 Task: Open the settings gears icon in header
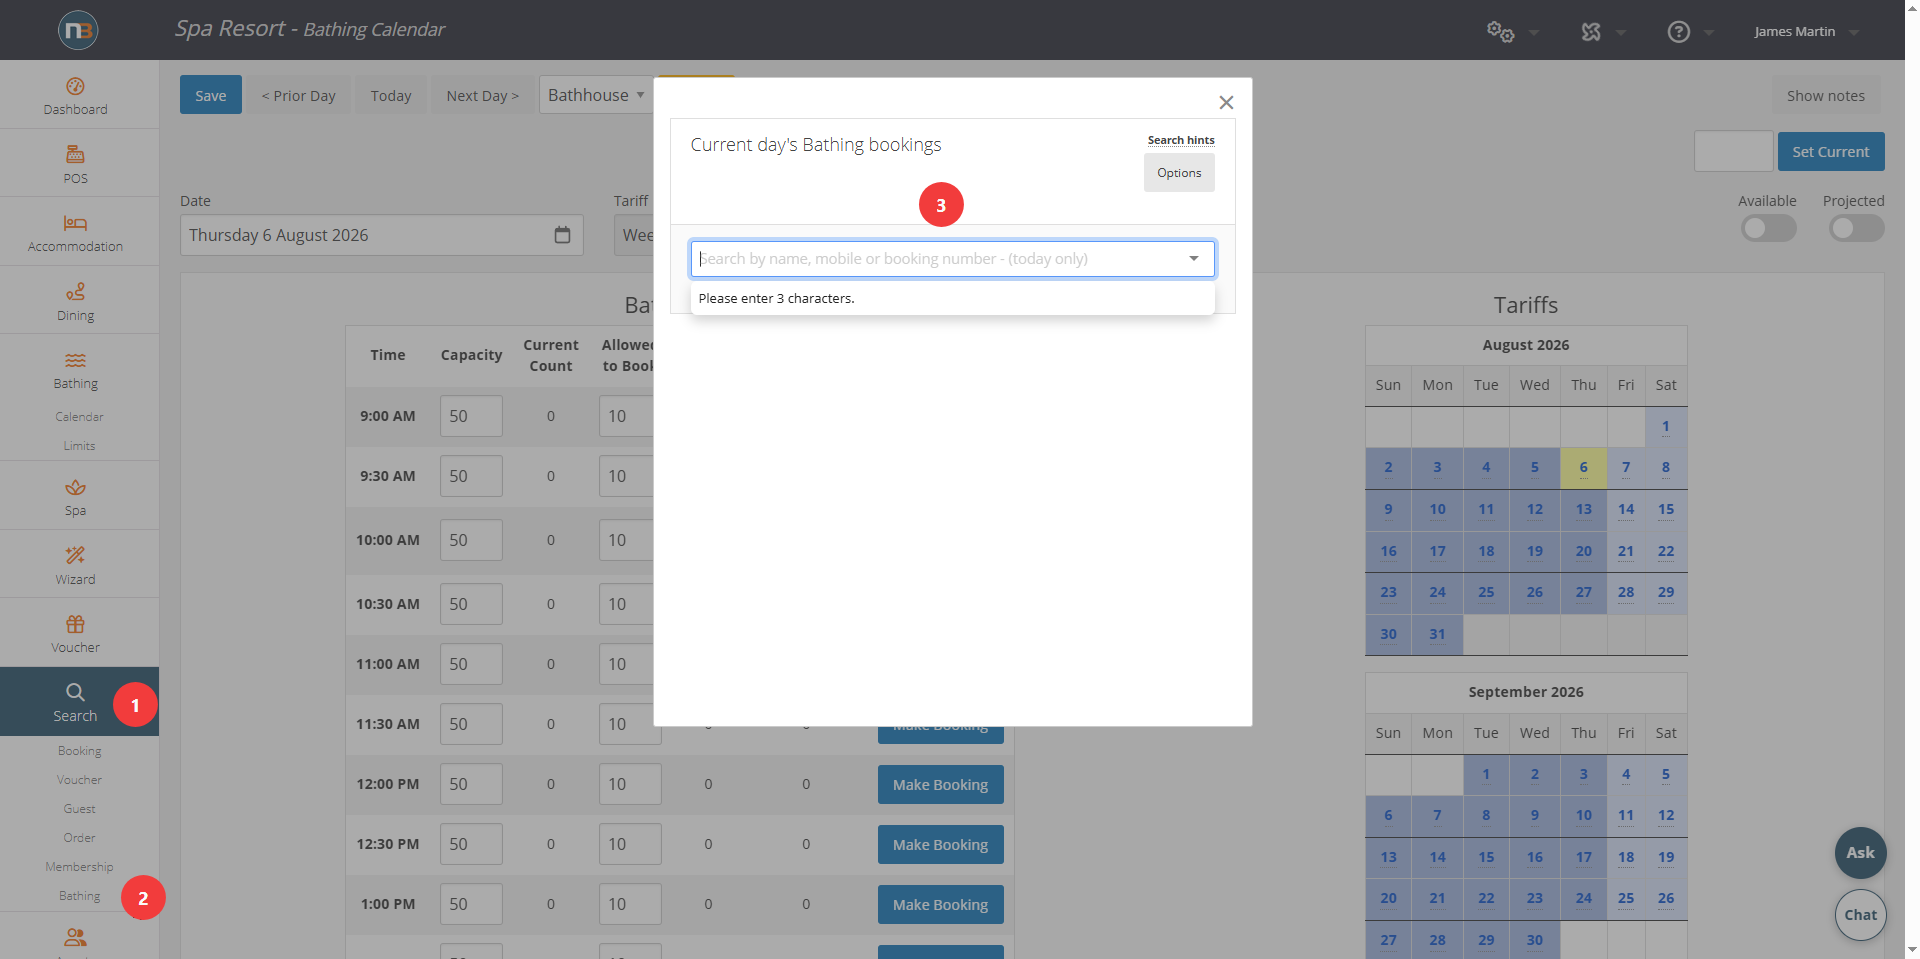click(1500, 32)
